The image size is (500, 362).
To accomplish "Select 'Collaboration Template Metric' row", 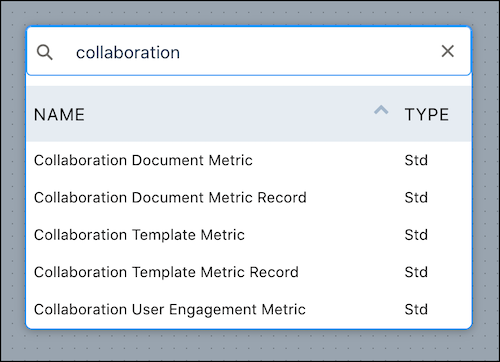I will (249, 235).
